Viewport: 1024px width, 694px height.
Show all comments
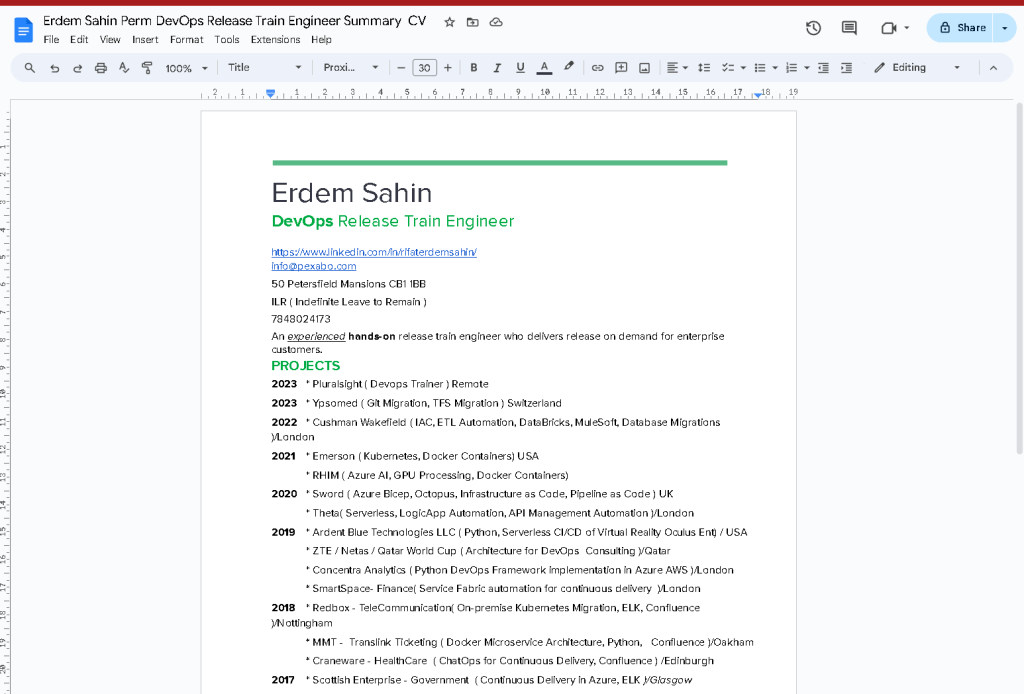[x=849, y=28]
